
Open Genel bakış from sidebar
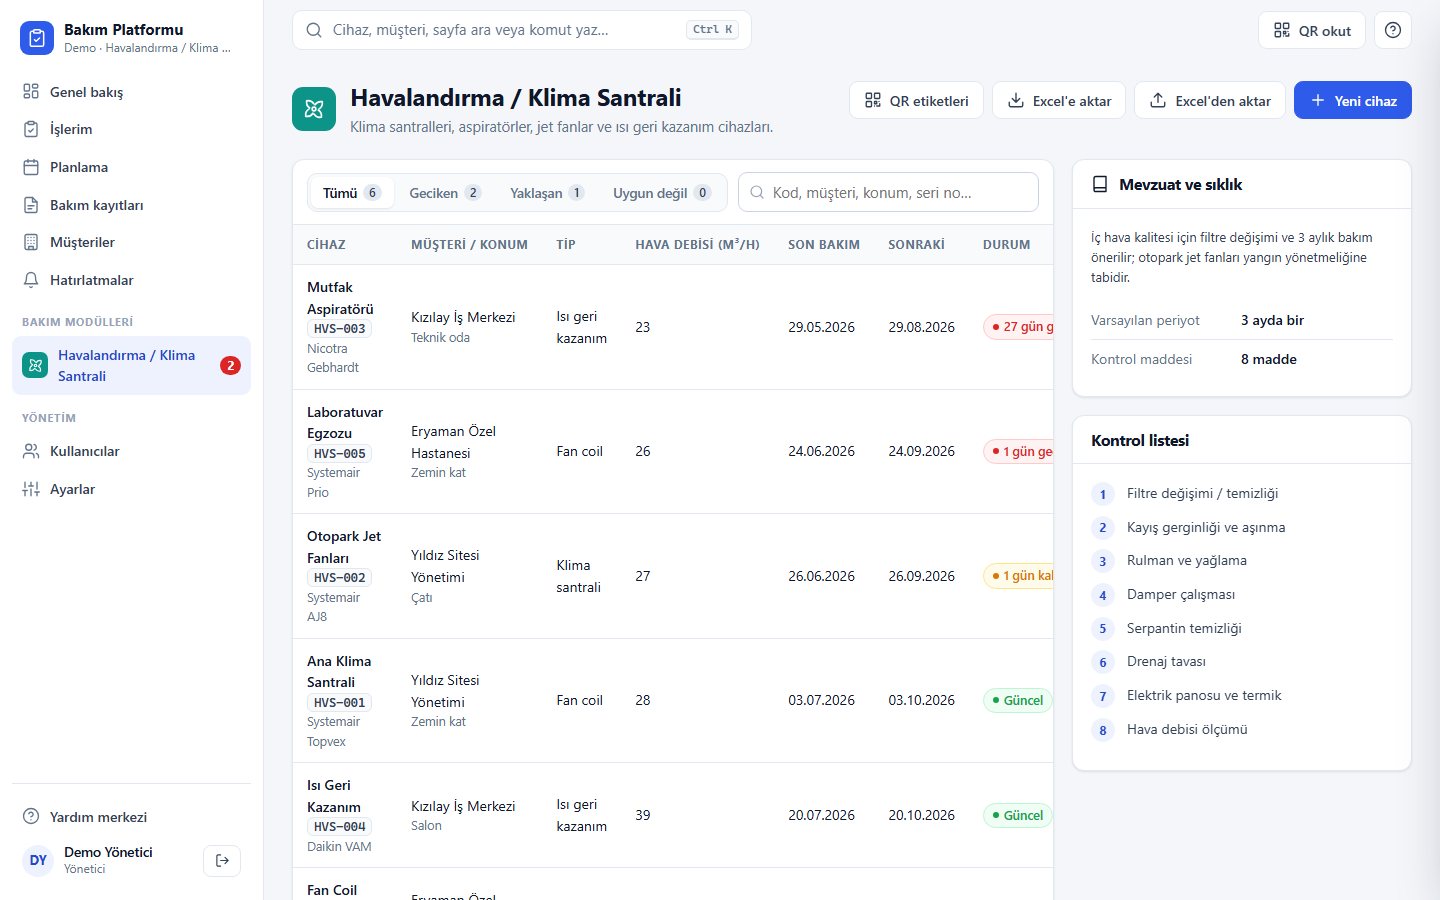pyautogui.click(x=131, y=92)
